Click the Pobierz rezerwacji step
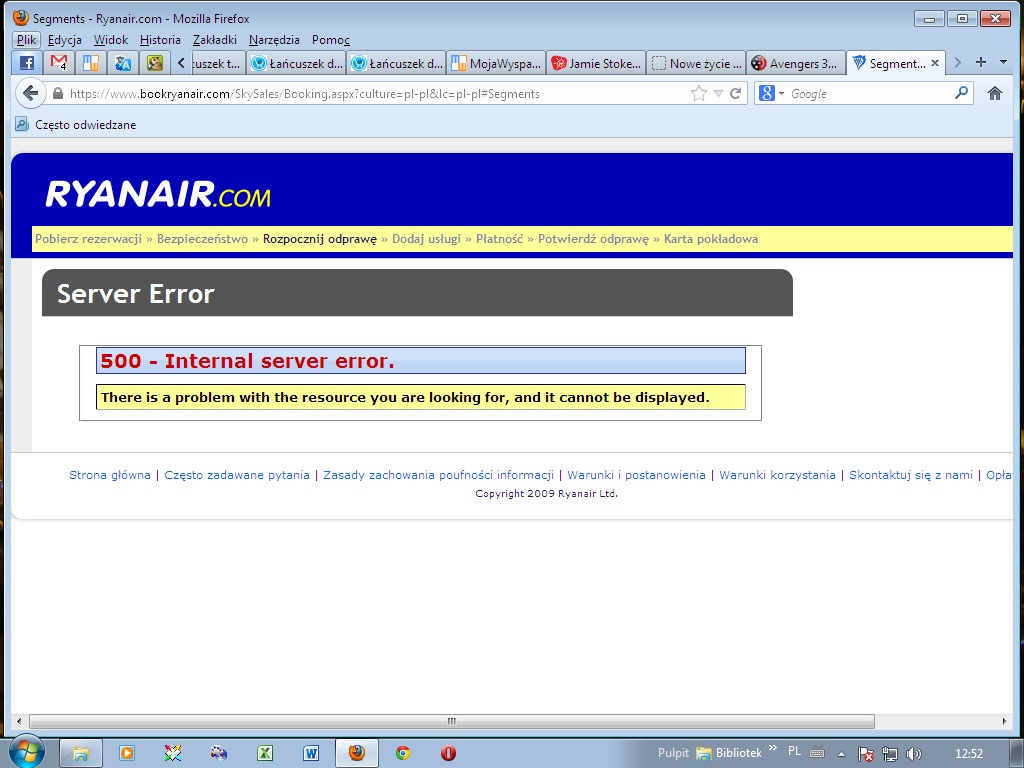 click(88, 239)
